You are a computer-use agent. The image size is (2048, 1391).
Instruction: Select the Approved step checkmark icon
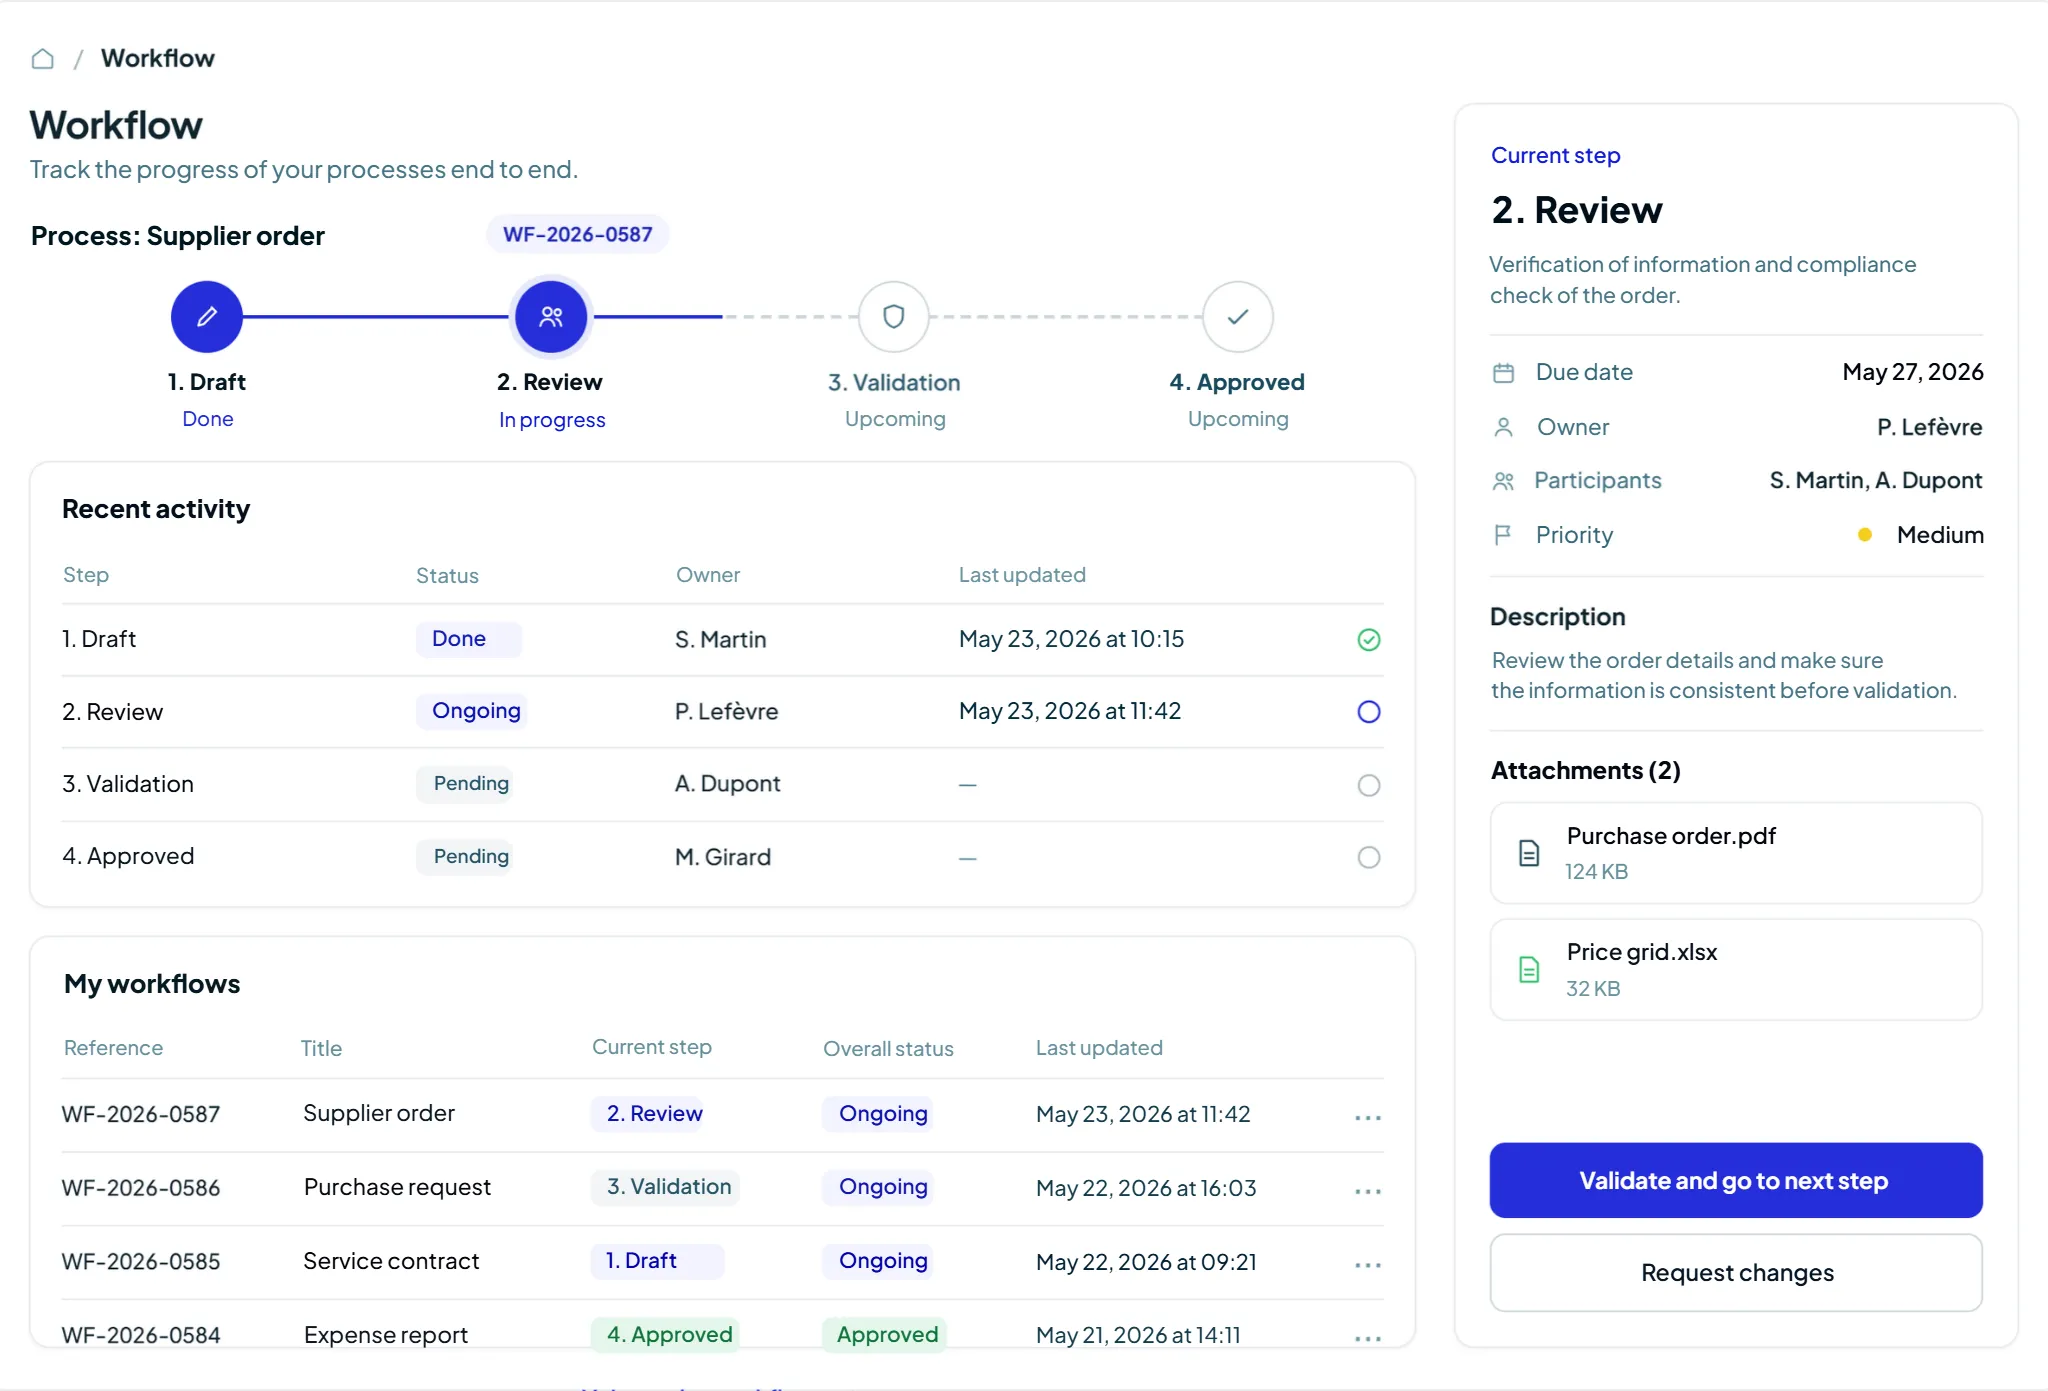(x=1238, y=317)
